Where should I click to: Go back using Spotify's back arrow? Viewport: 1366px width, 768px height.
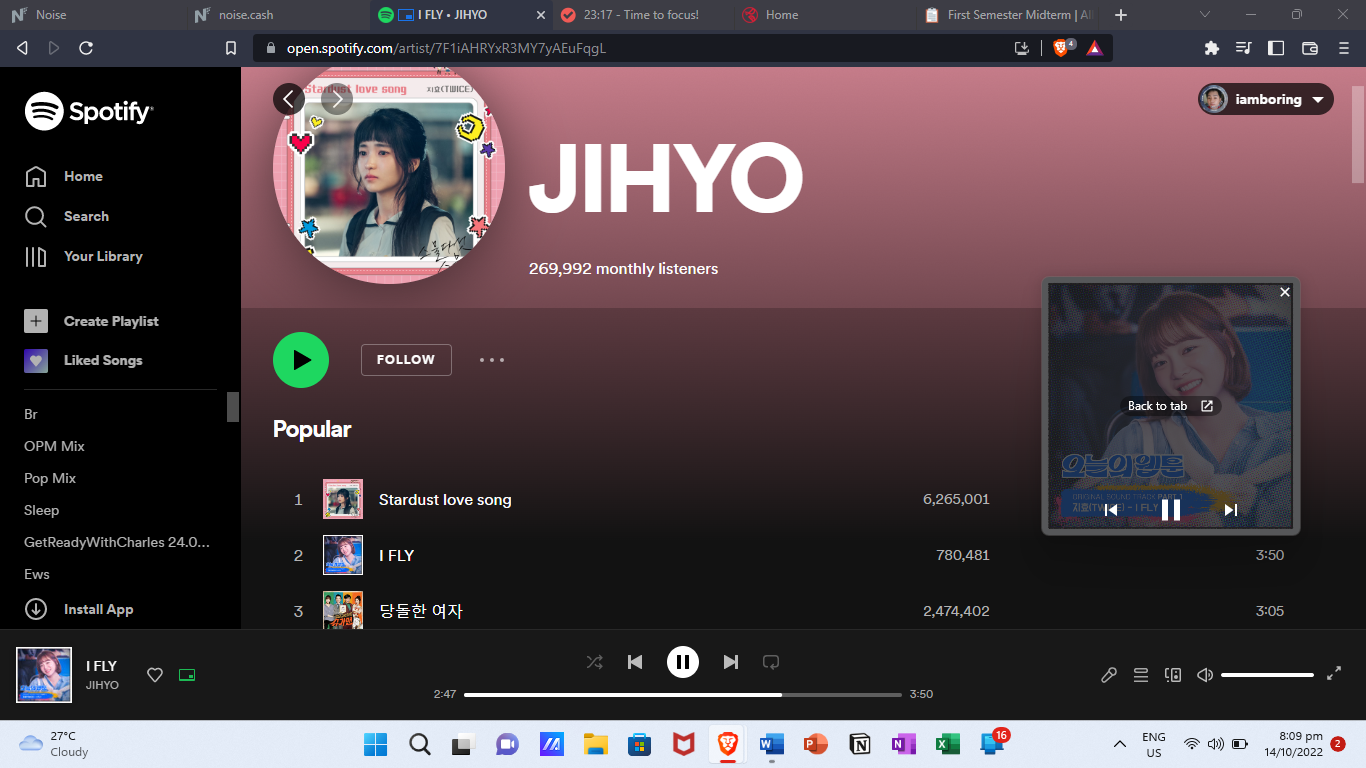click(289, 99)
